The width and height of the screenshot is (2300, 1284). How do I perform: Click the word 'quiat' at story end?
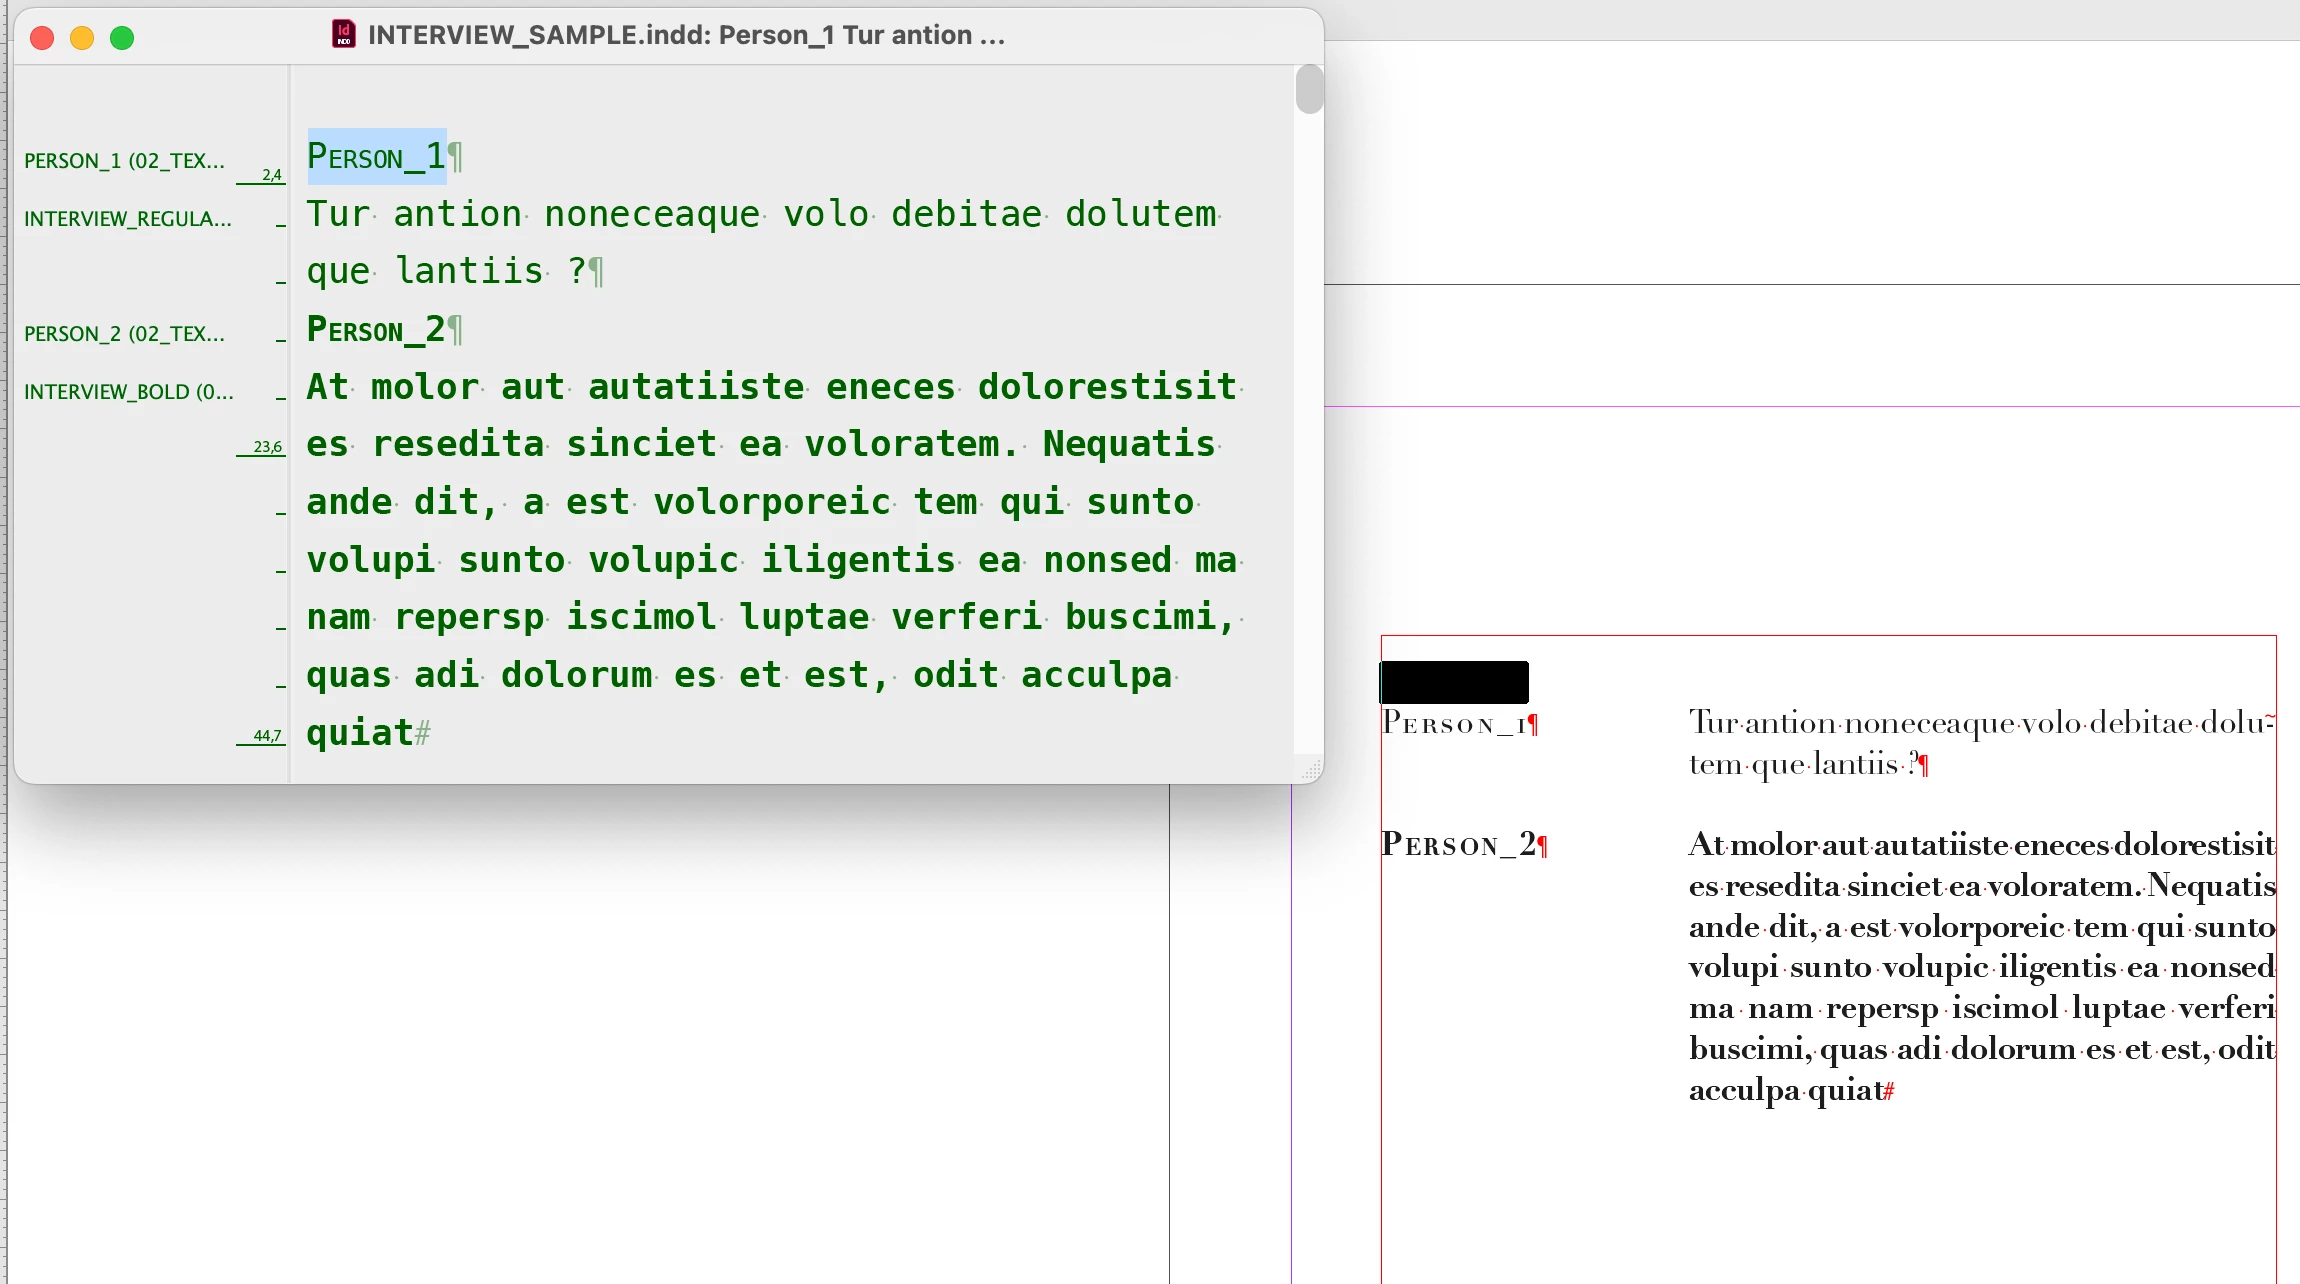tap(359, 733)
